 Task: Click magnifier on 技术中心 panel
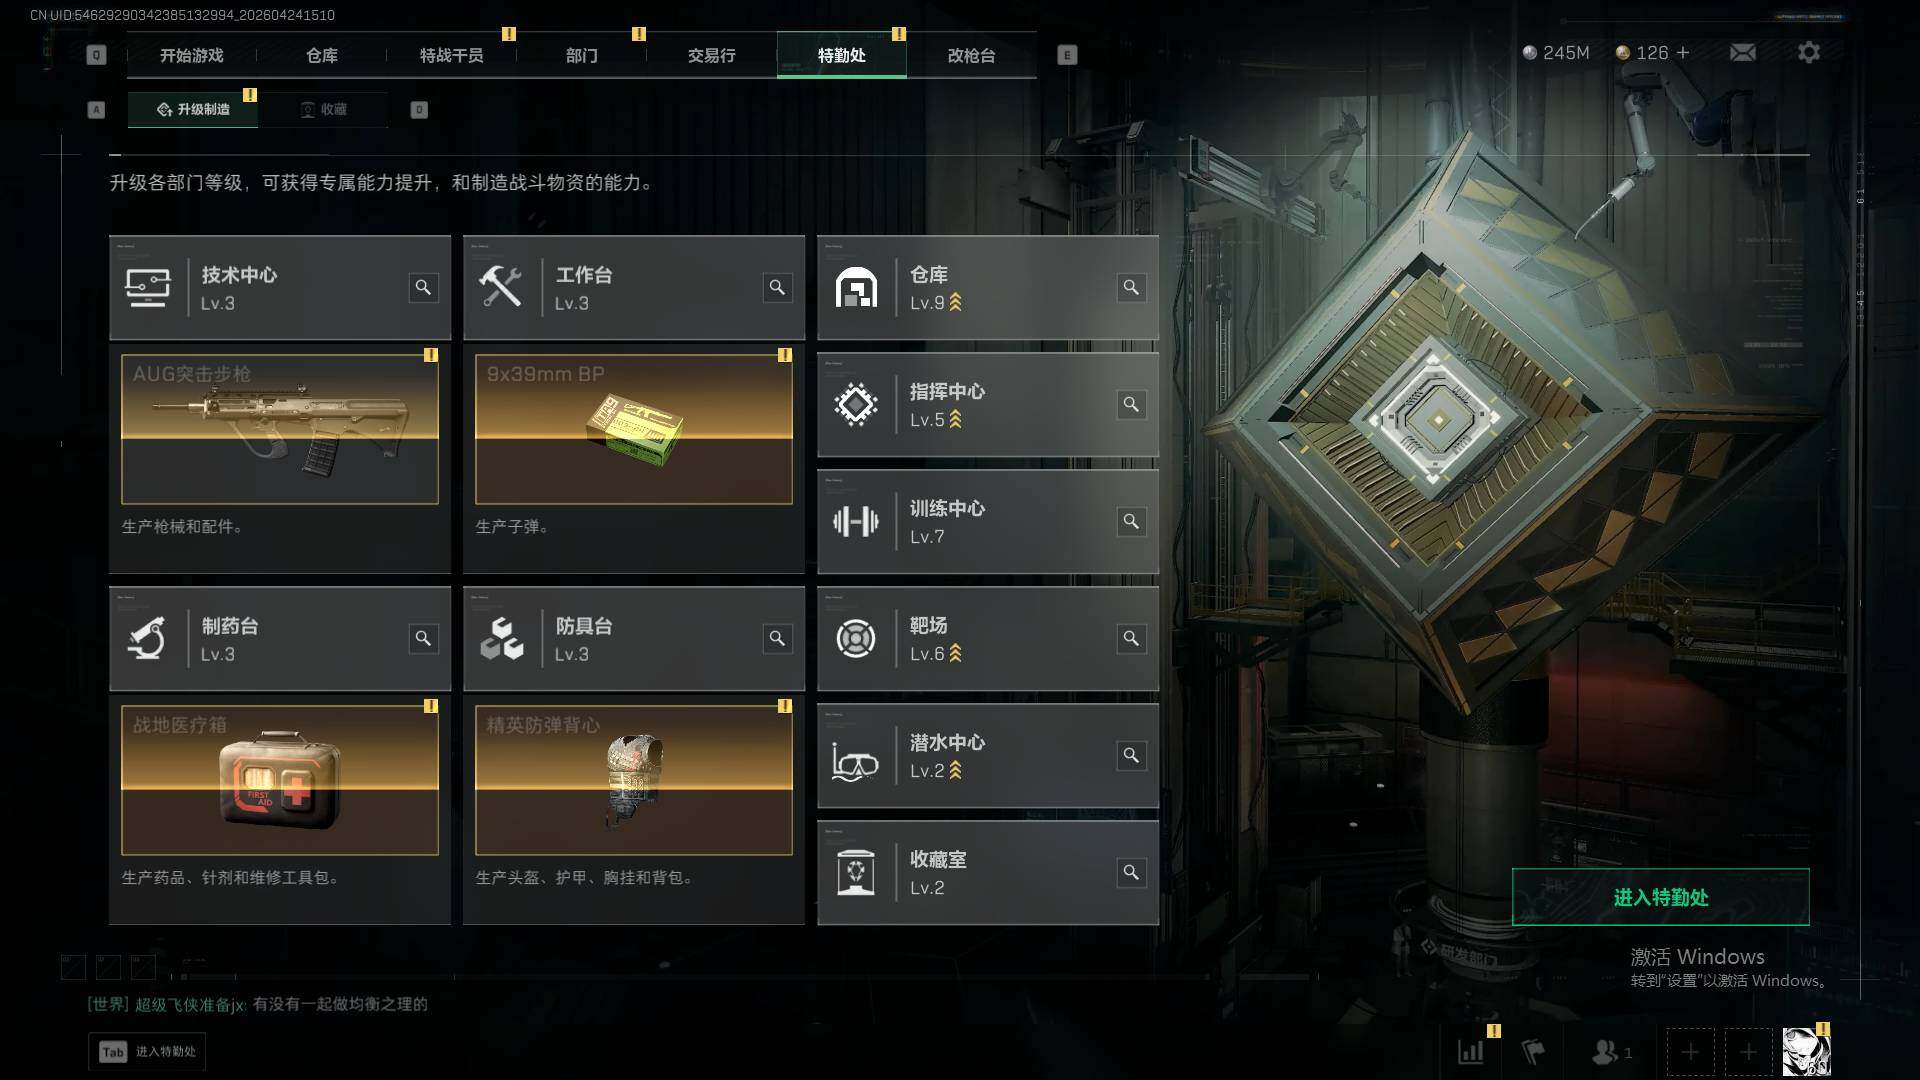423,288
